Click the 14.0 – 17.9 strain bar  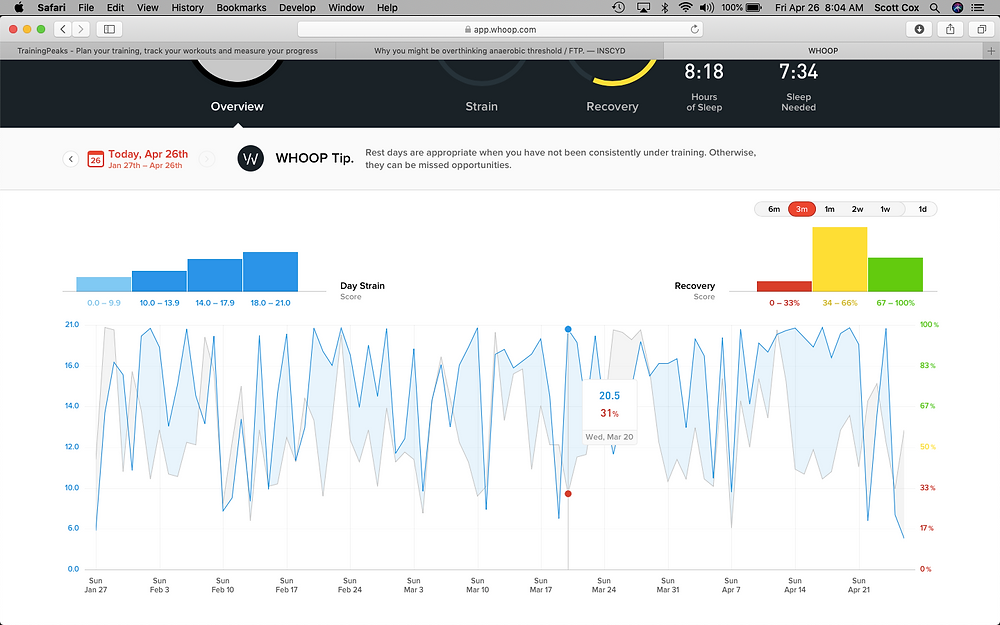tap(215, 276)
